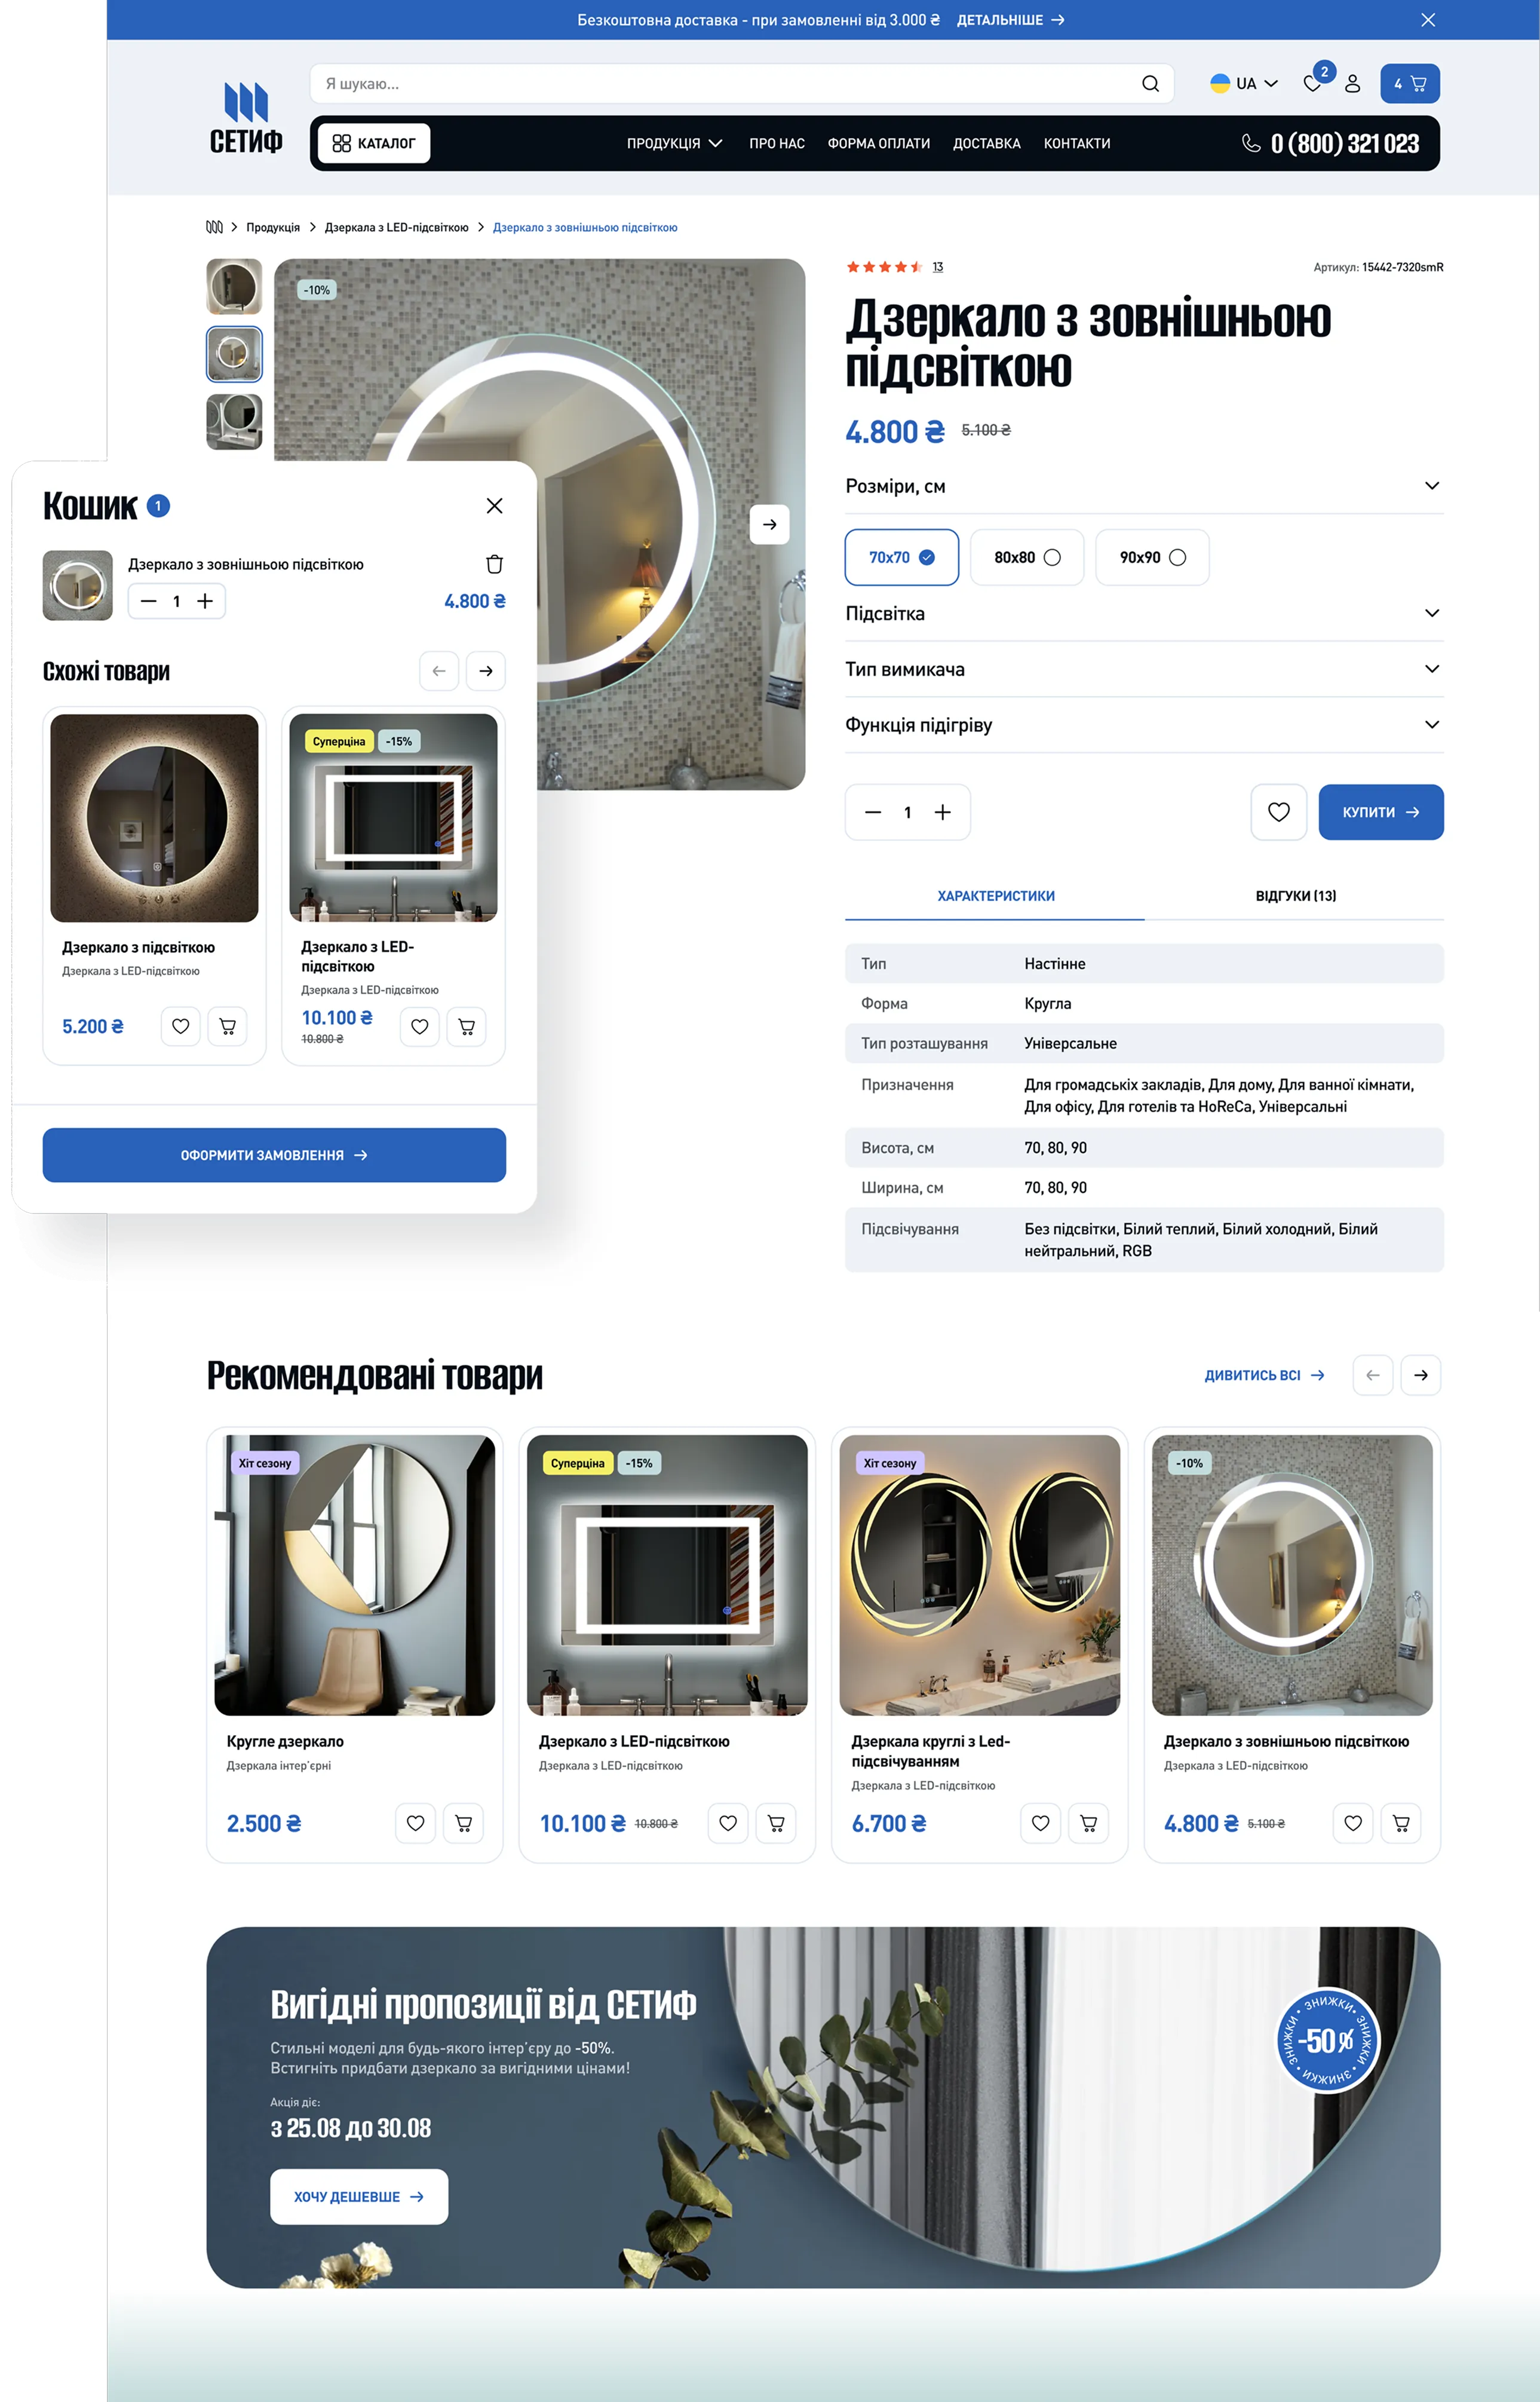Click the Я шукаю search field
Image resolution: width=1540 pixels, height=2402 pixels.
[742, 84]
